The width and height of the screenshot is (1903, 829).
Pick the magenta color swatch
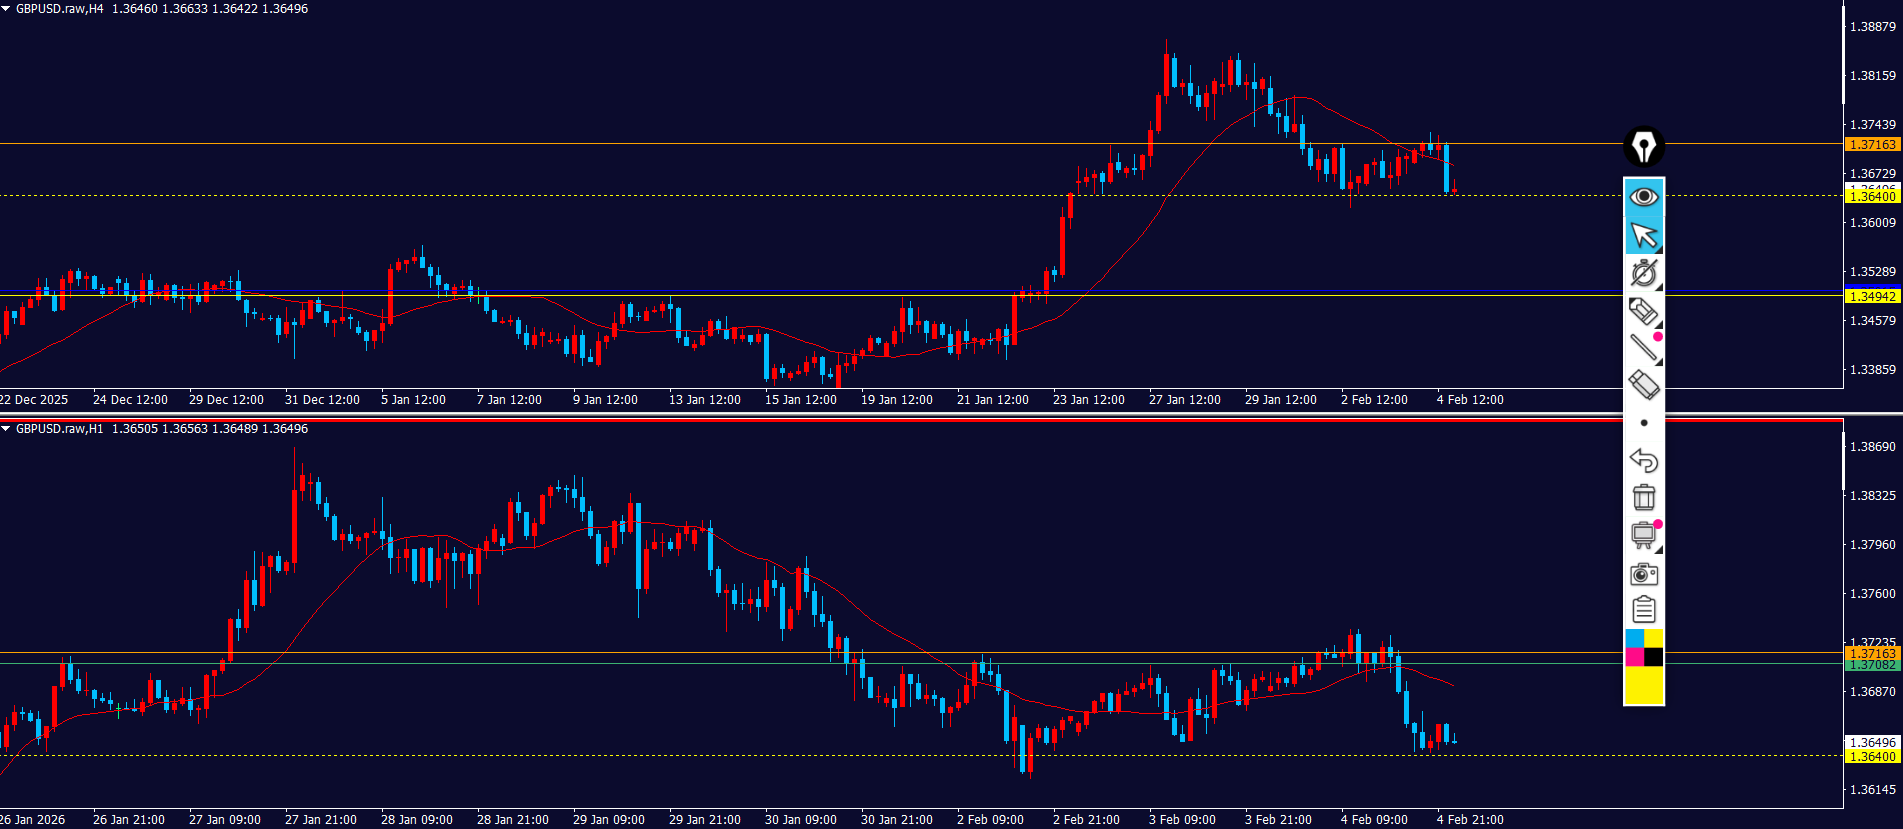click(1634, 657)
